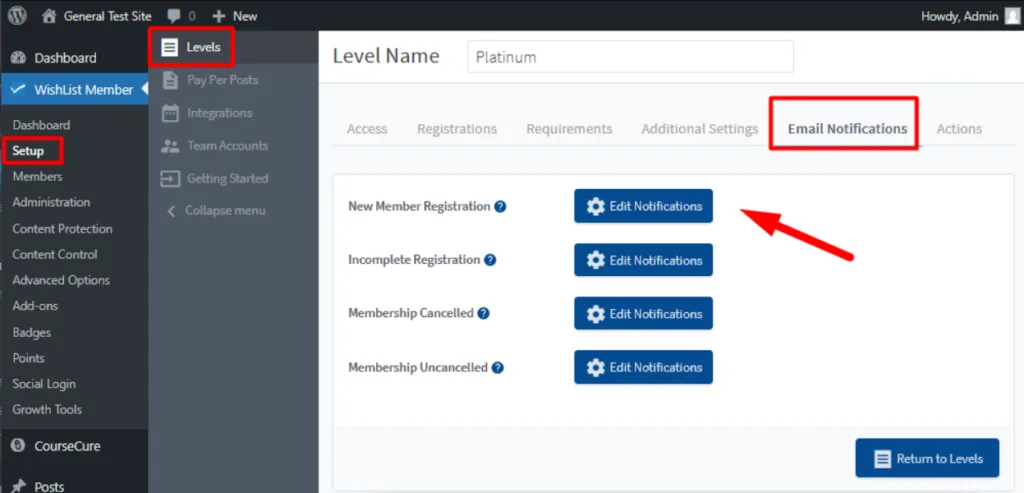Open the Administration submenu item

51,202
